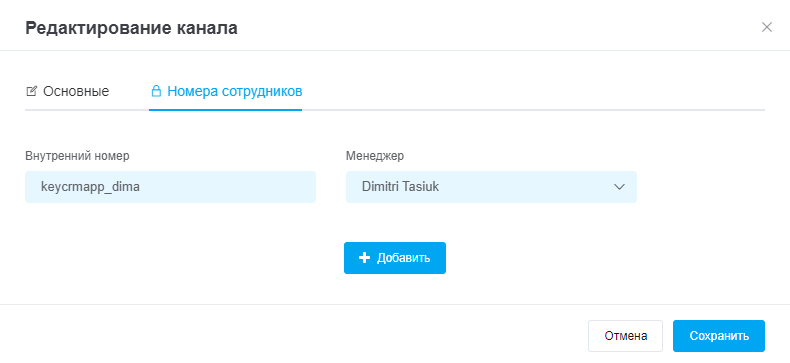The width and height of the screenshot is (790, 363).
Task: Click the Отмена button
Action: click(625, 336)
